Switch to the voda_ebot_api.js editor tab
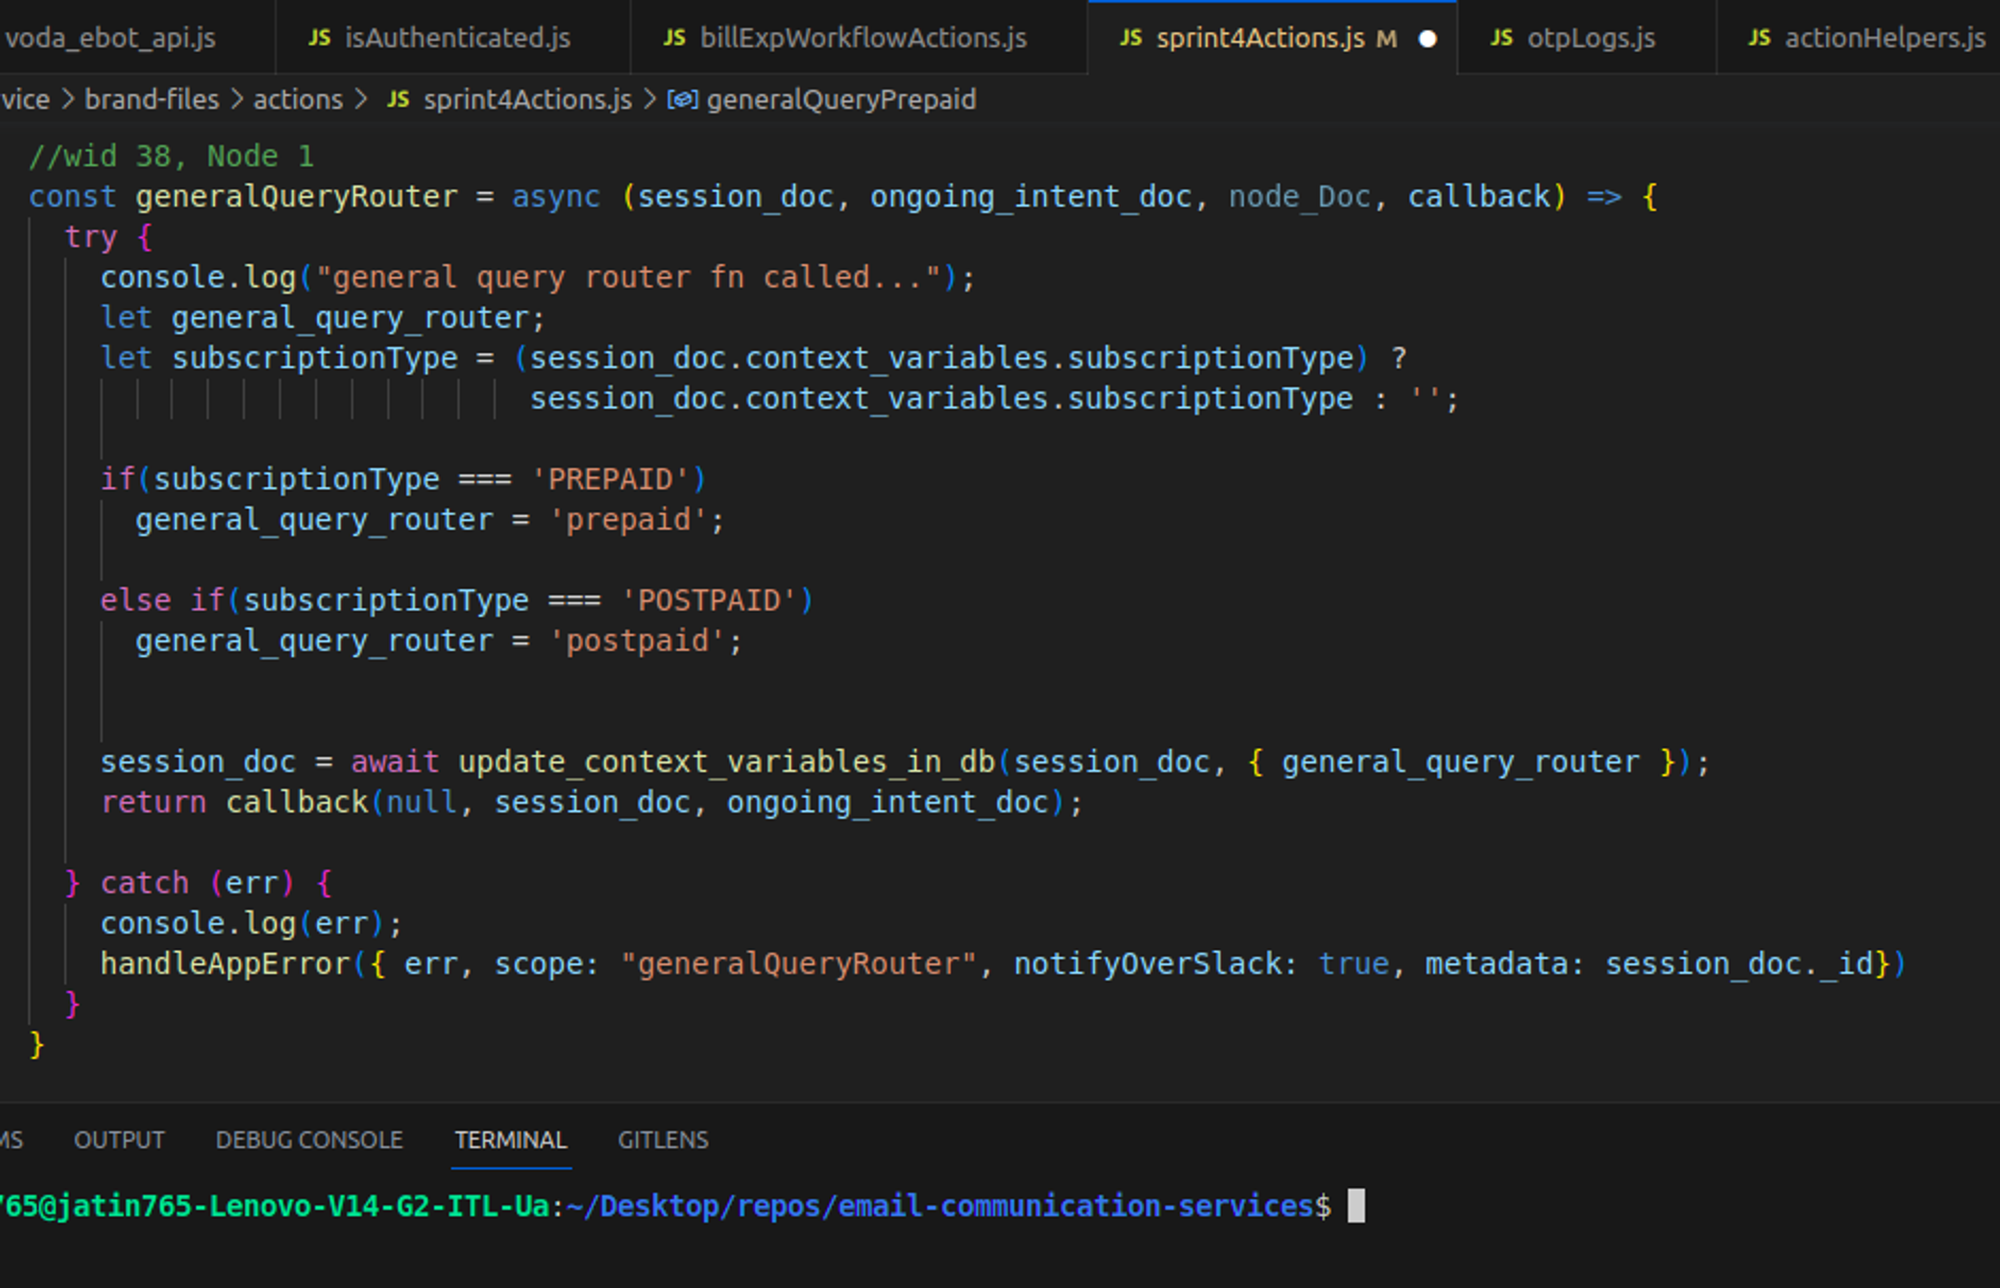The image size is (2000, 1288). click(x=110, y=38)
